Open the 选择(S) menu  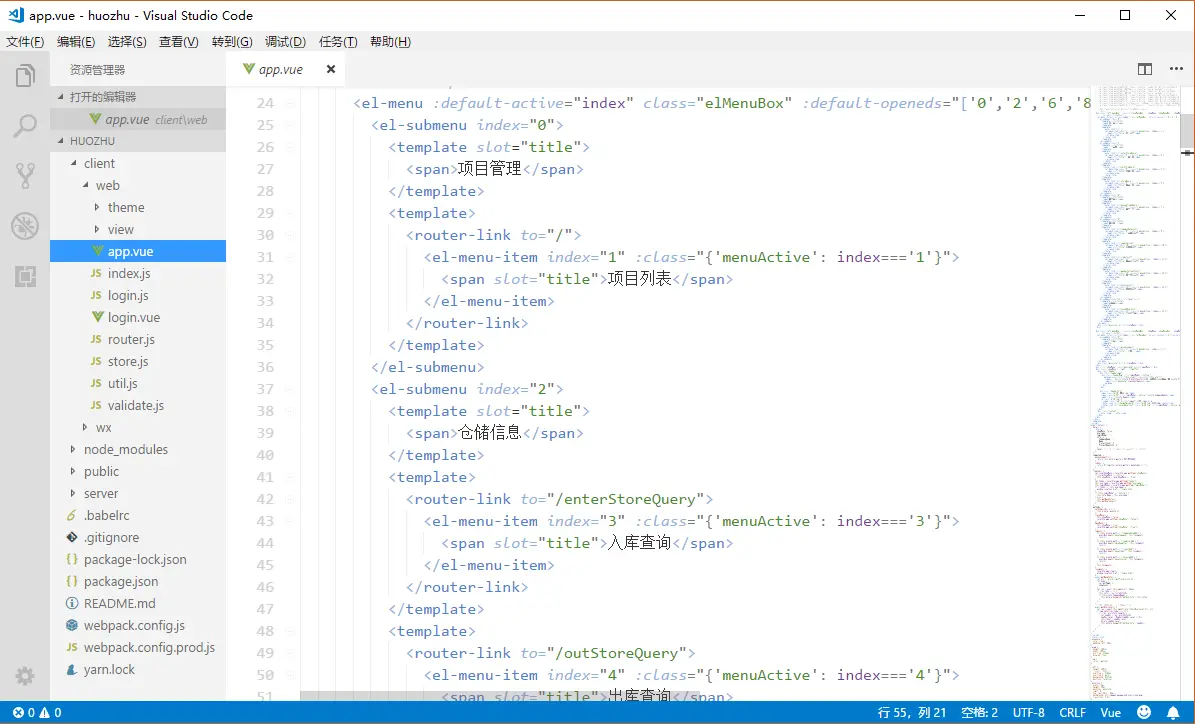[x=127, y=42]
